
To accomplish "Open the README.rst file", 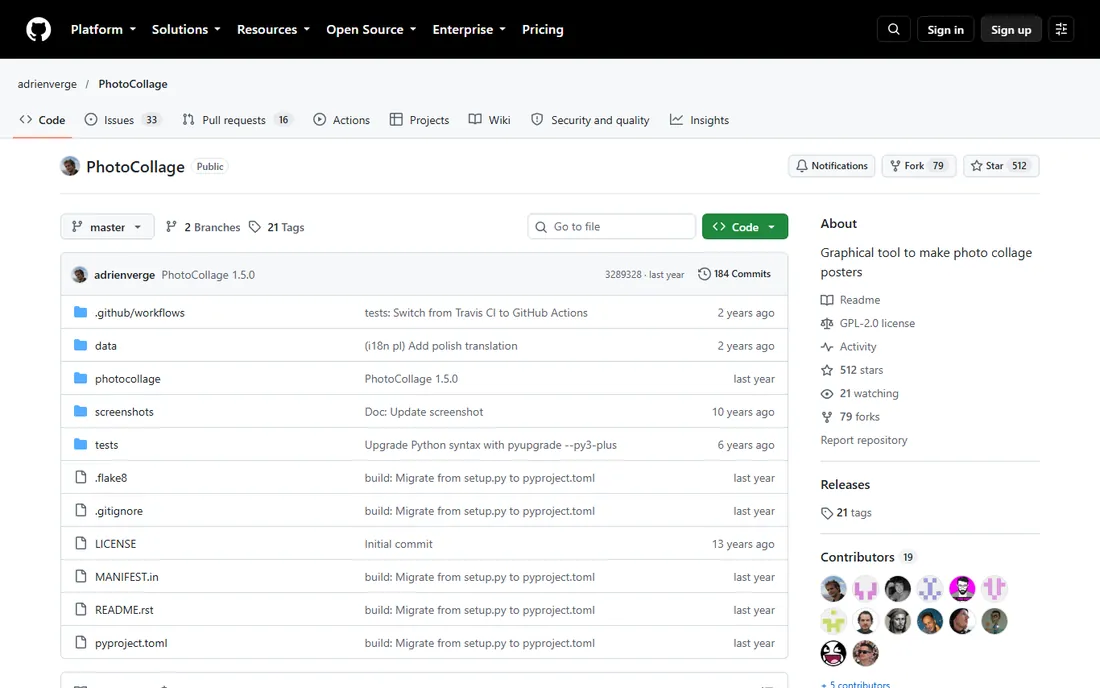I will (x=124, y=609).
